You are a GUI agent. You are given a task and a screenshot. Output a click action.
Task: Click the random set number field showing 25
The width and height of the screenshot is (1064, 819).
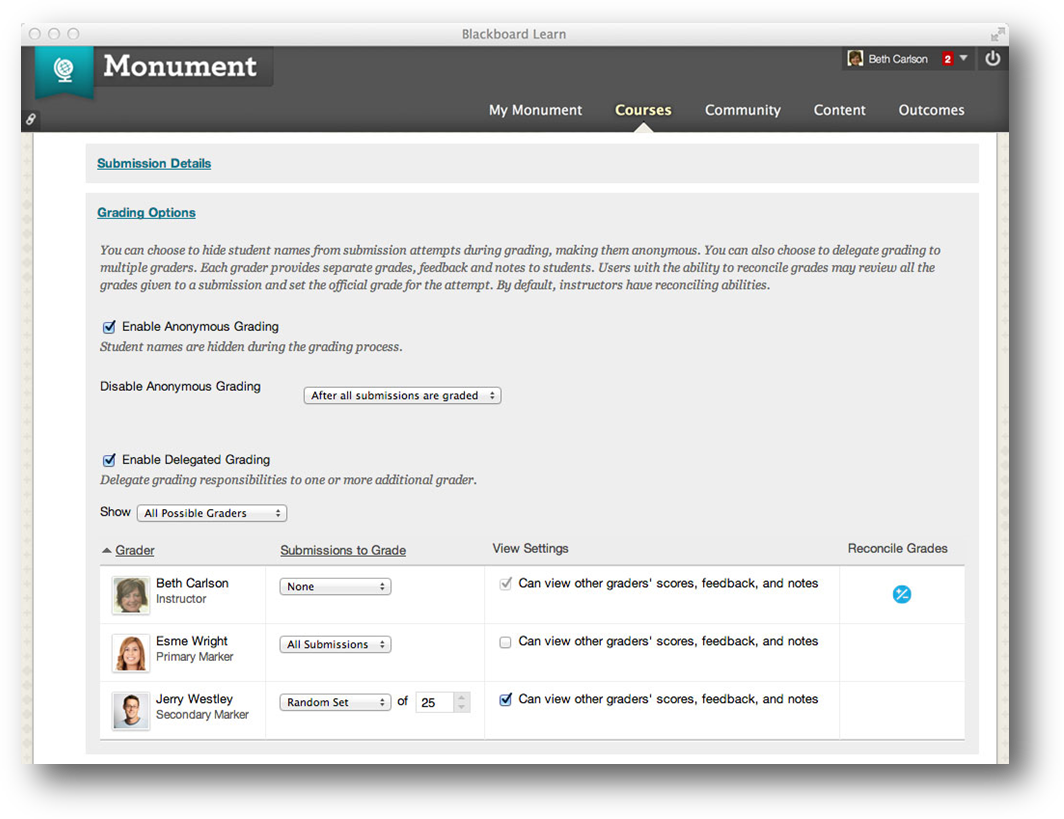coord(435,702)
